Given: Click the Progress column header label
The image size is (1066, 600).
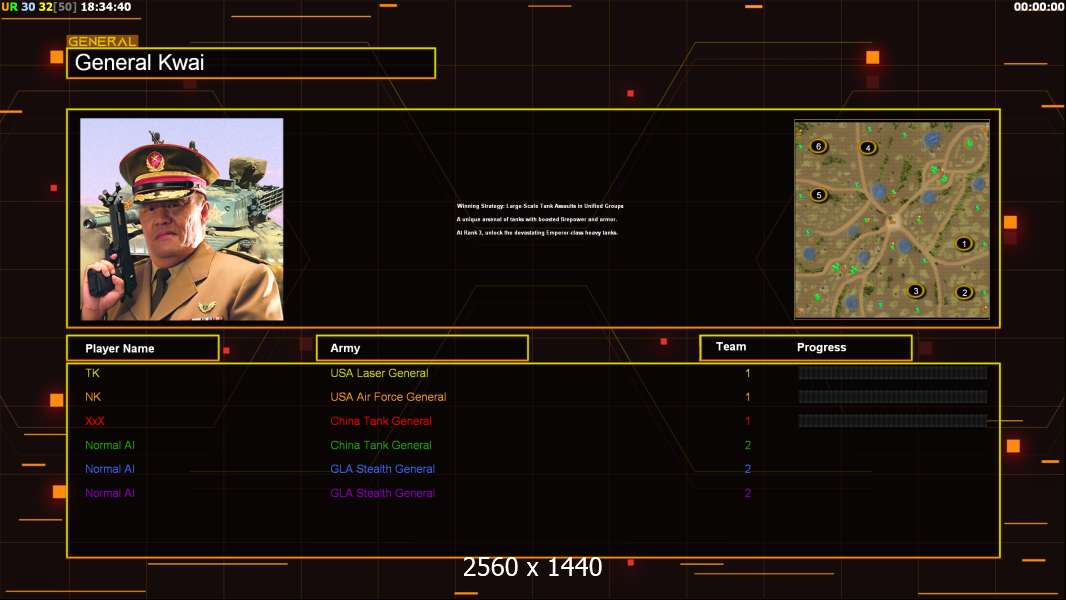Looking at the screenshot, I should [x=821, y=348].
